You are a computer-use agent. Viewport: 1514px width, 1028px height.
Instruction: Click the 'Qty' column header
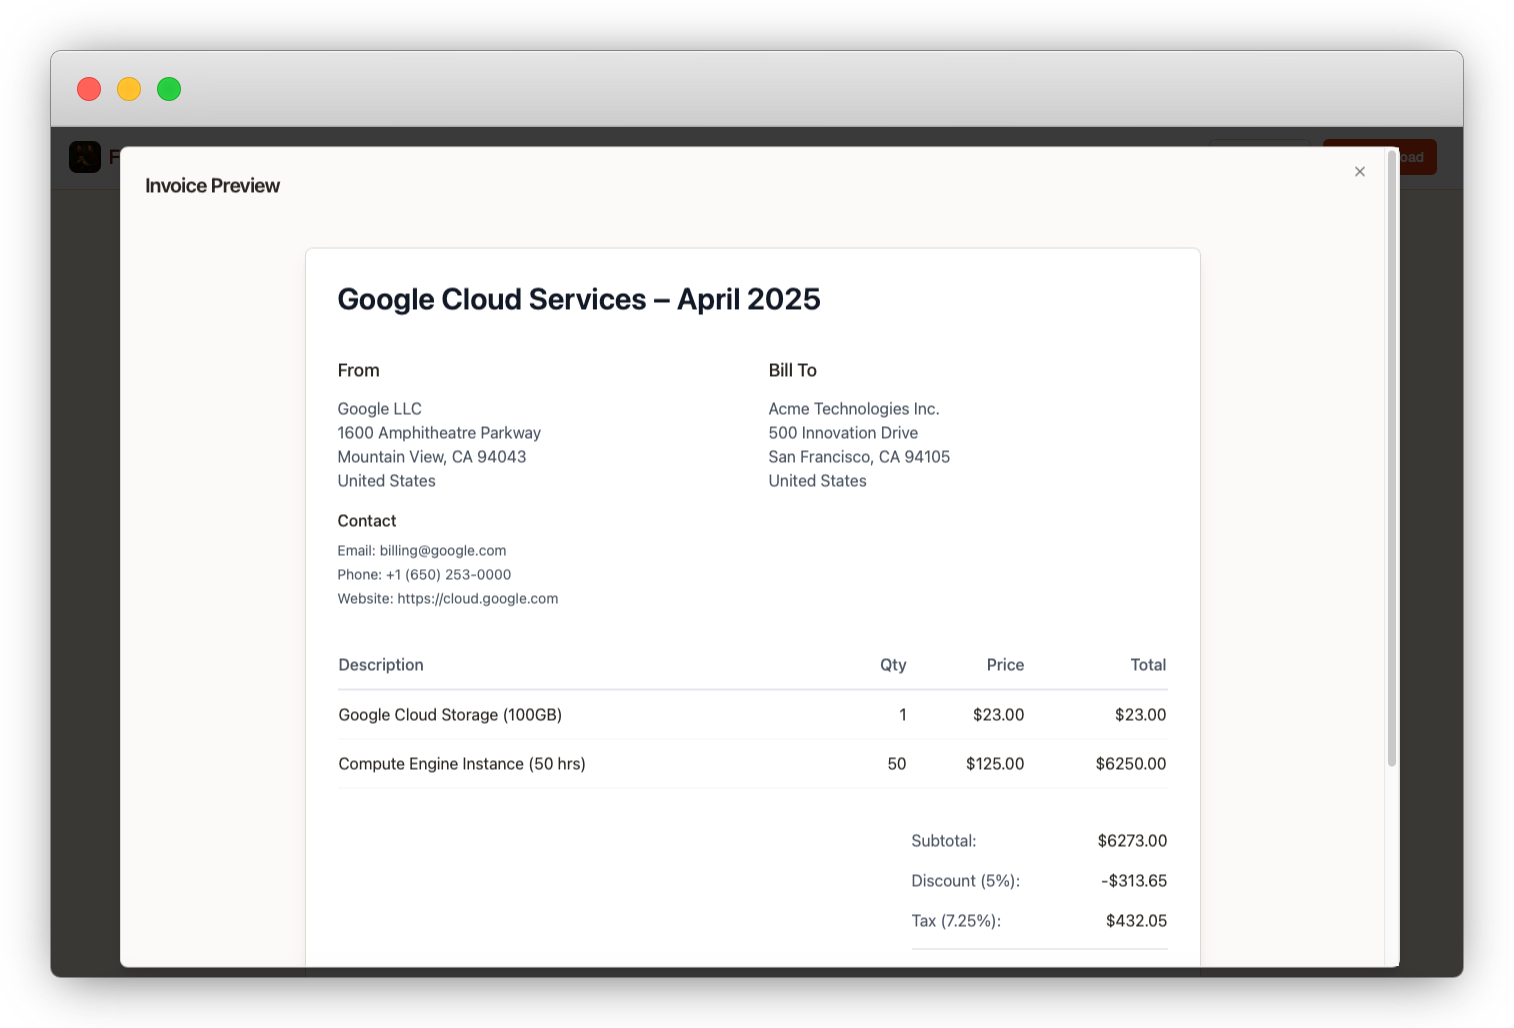893,665
